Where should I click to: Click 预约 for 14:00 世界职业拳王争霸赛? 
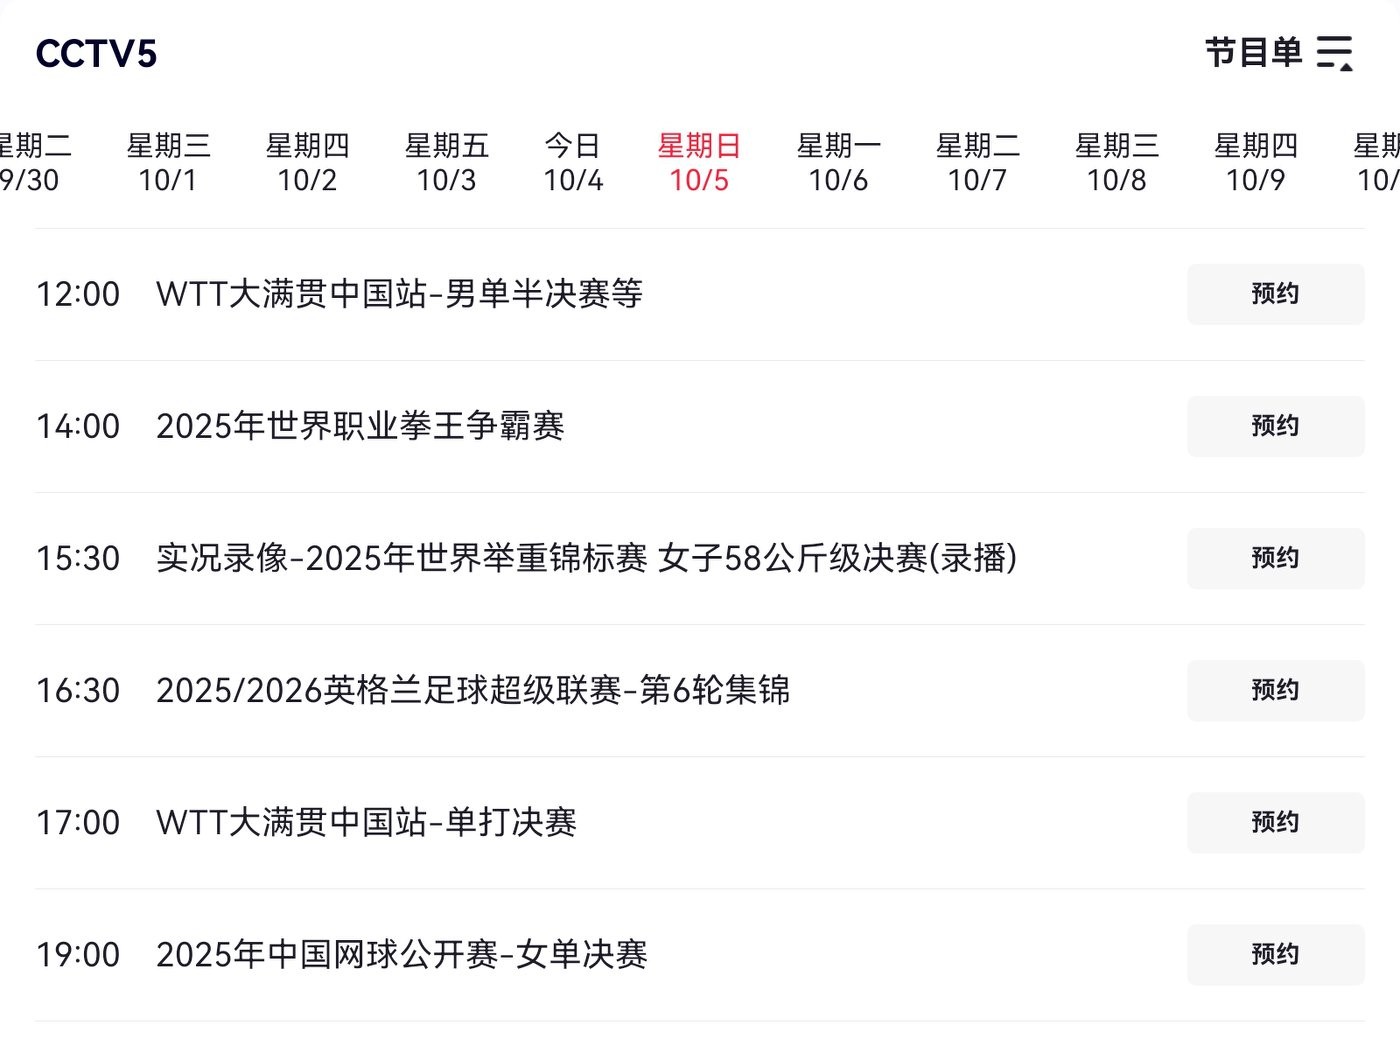pyautogui.click(x=1275, y=426)
